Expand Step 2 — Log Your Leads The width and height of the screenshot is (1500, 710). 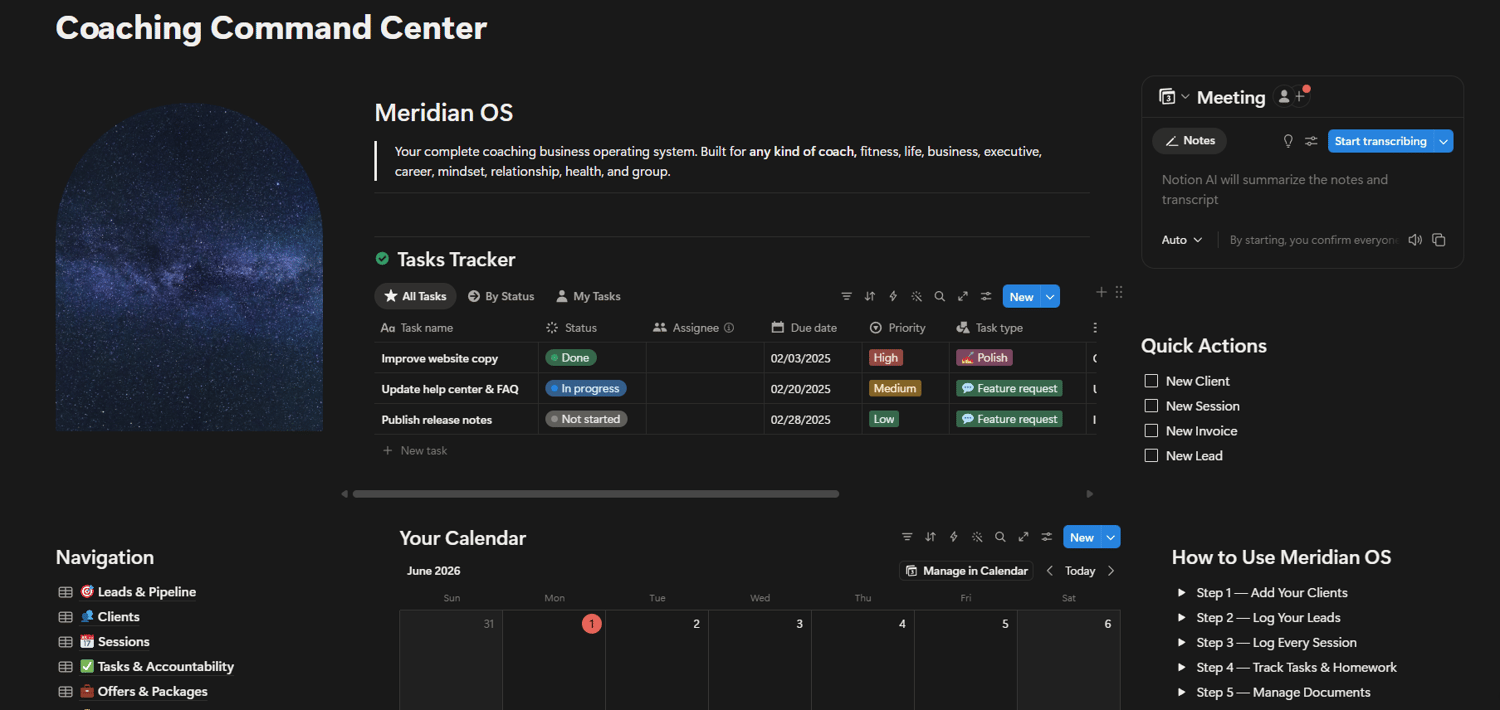point(1182,618)
